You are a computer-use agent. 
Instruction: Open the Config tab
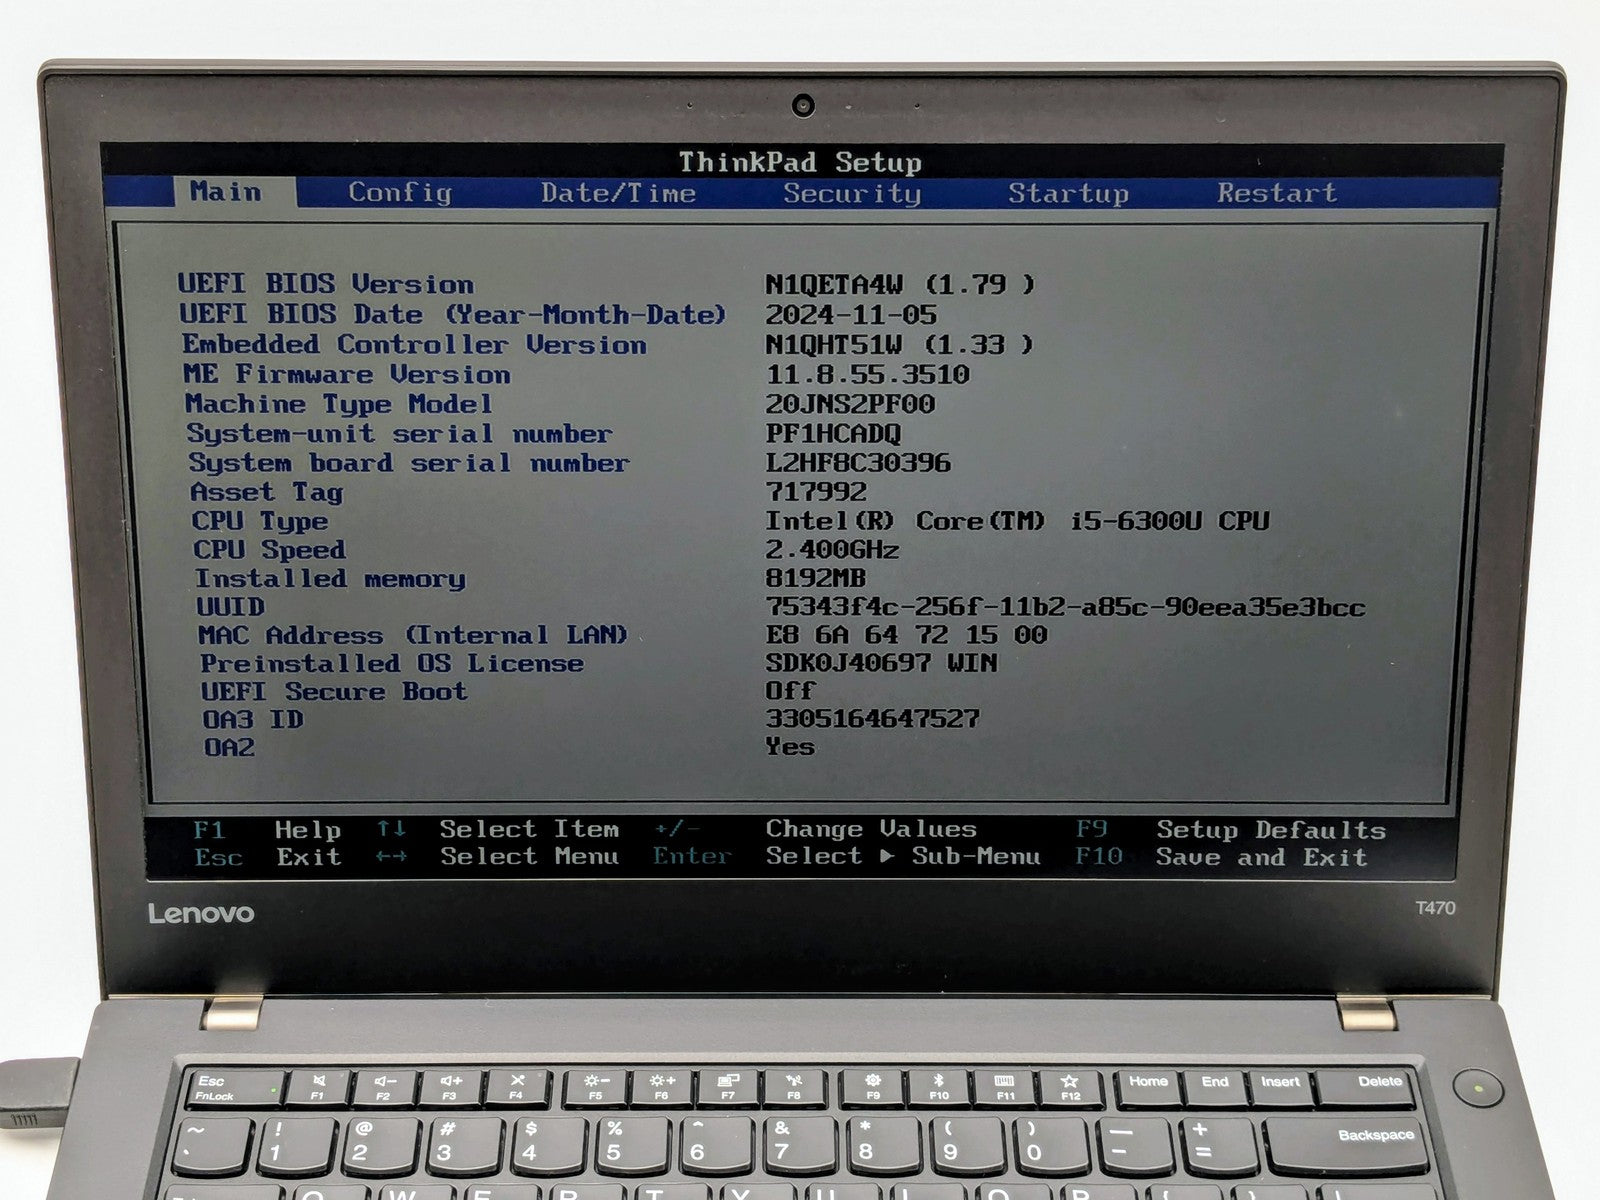click(x=400, y=193)
